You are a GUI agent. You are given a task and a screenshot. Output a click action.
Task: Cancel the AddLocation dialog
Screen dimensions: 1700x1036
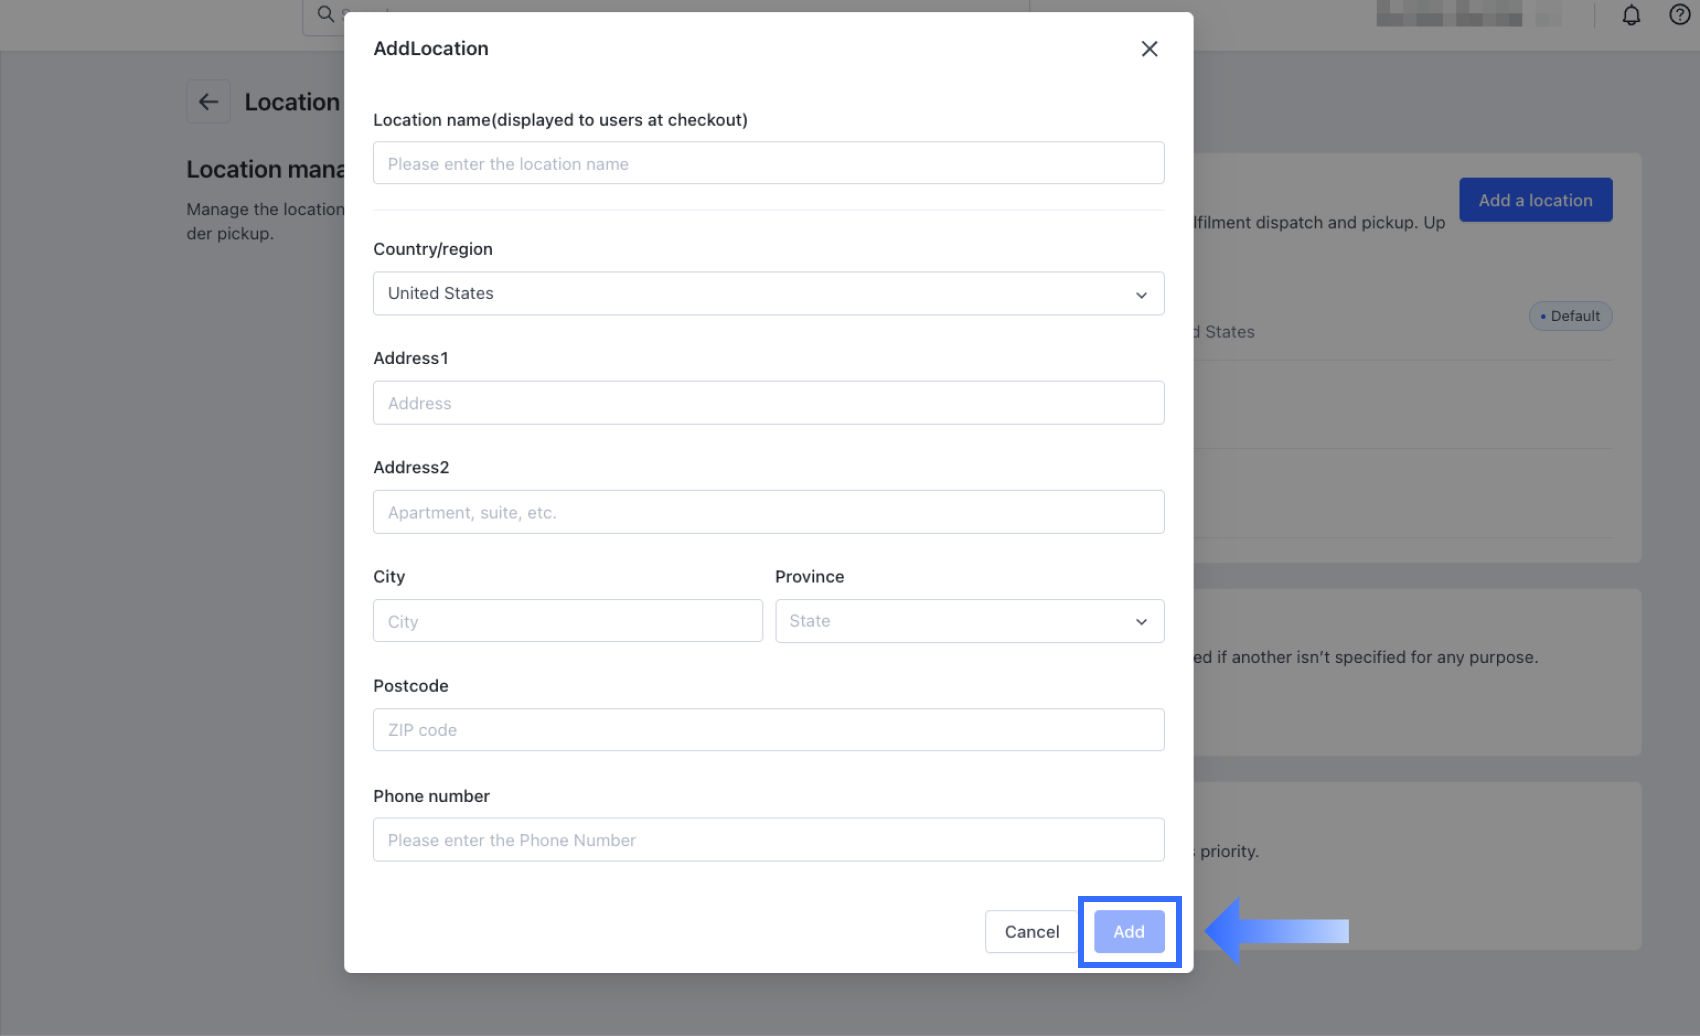pos(1031,932)
